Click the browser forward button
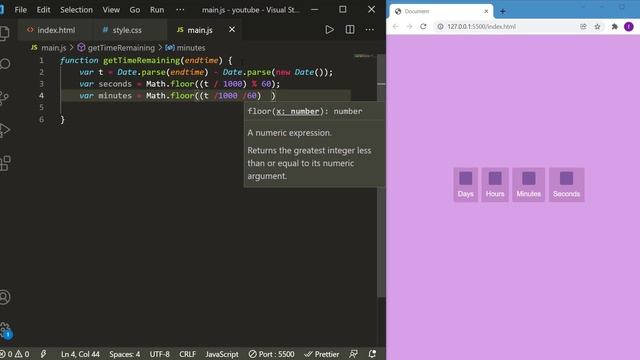The height and width of the screenshot is (360, 640). point(409,27)
